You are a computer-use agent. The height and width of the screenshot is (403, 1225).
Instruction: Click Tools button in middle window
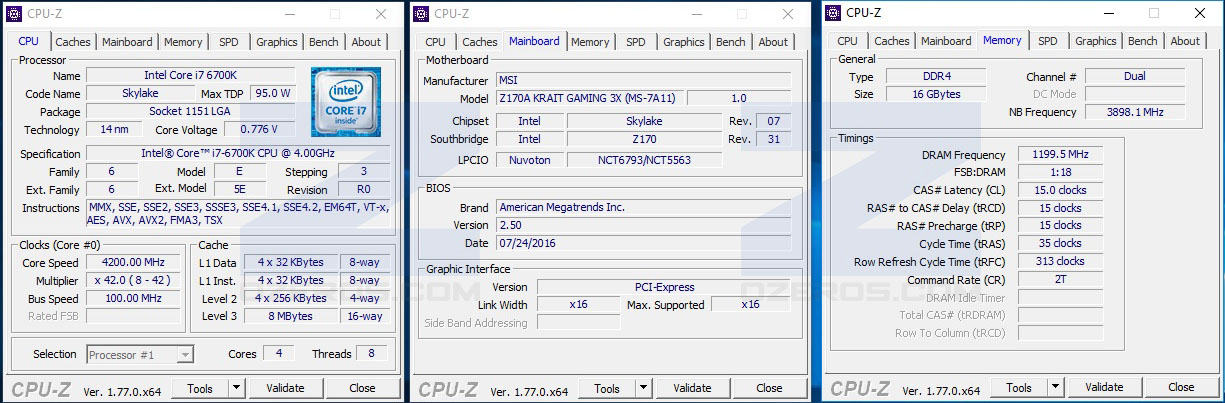coord(607,388)
